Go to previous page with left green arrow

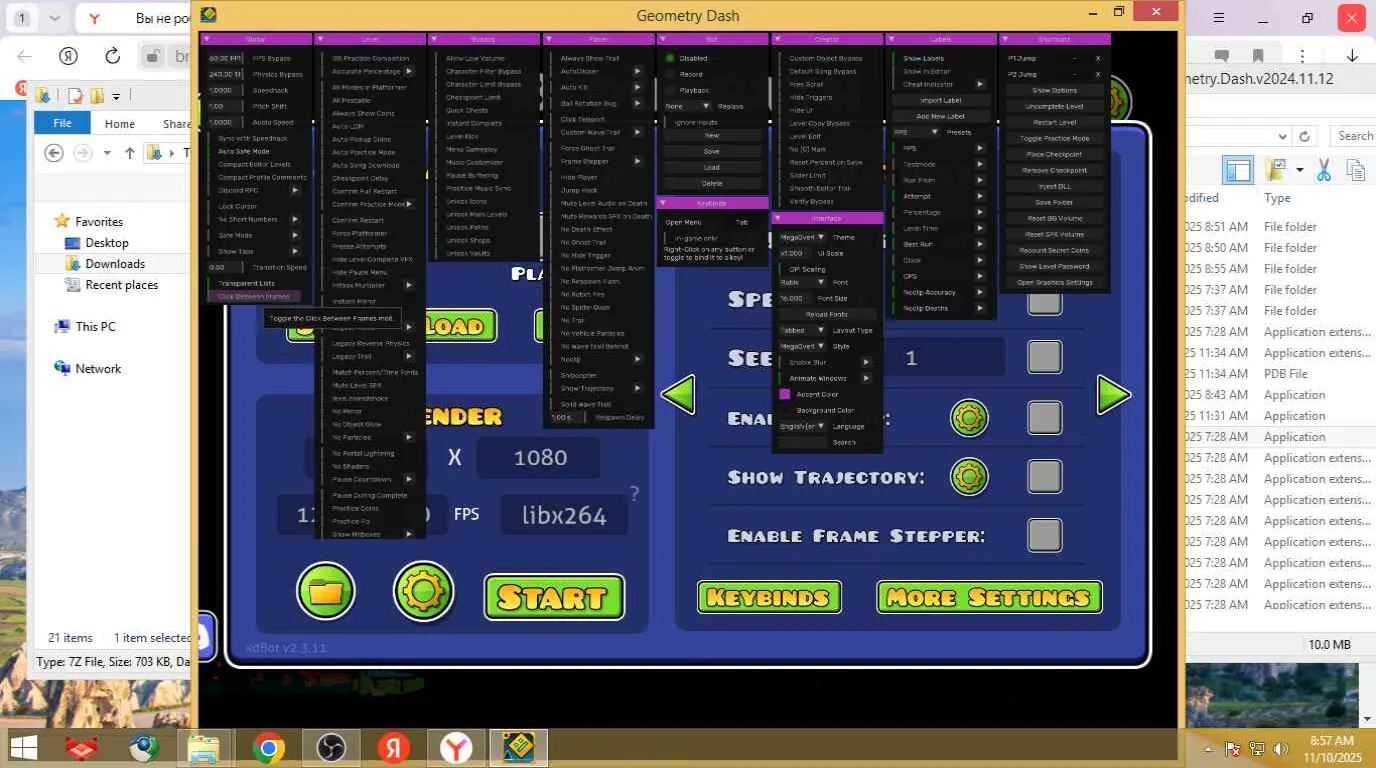pos(678,395)
